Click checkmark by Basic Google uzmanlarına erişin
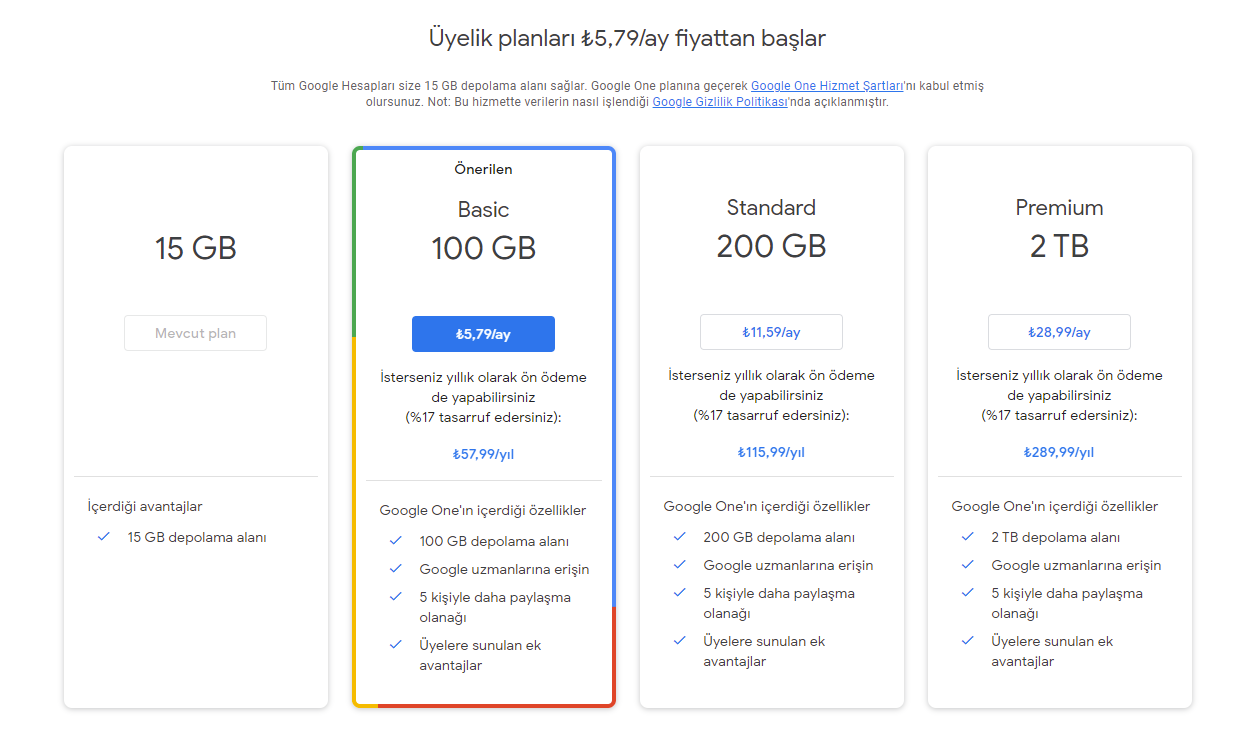Screen dimensions: 1256x753 [395, 569]
